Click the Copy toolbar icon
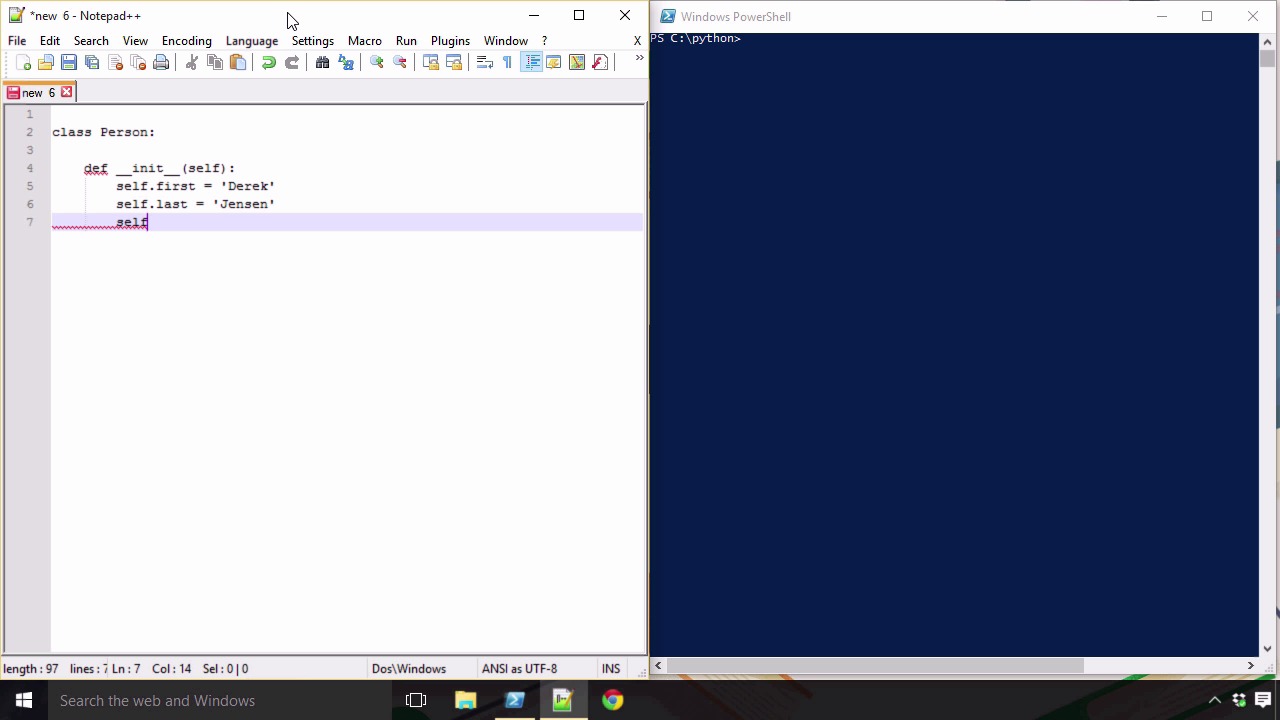Viewport: 1280px width, 720px height. (x=215, y=62)
